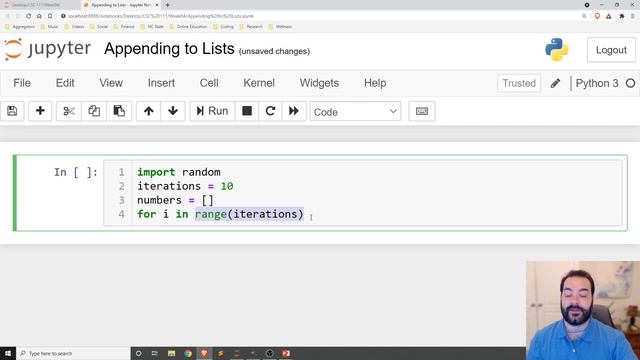Screen dimensions: 640x360
Task: Open the Edit menu
Action: 65,83
